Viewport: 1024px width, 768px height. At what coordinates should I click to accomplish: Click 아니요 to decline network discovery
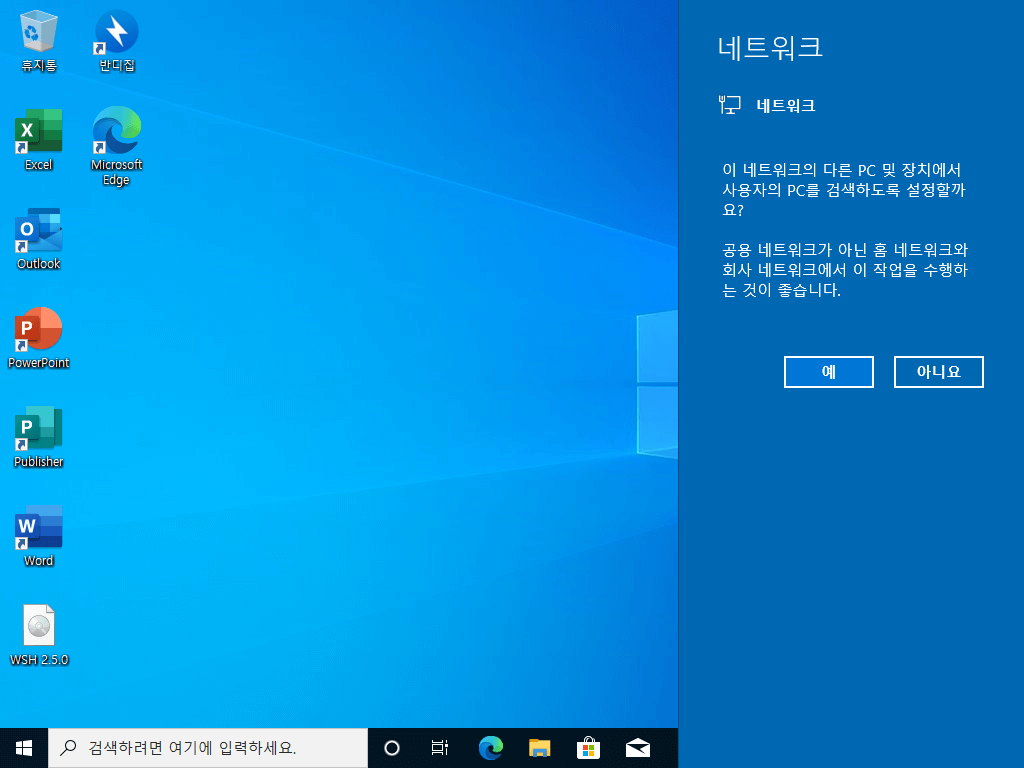(x=938, y=372)
